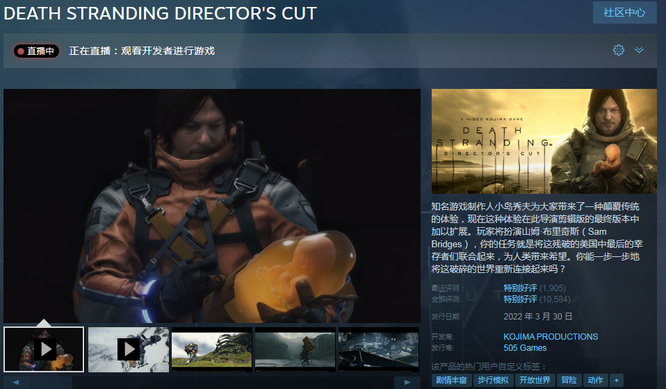Collapse the live broadcast panel chevron
The height and width of the screenshot is (389, 666).
tap(639, 50)
